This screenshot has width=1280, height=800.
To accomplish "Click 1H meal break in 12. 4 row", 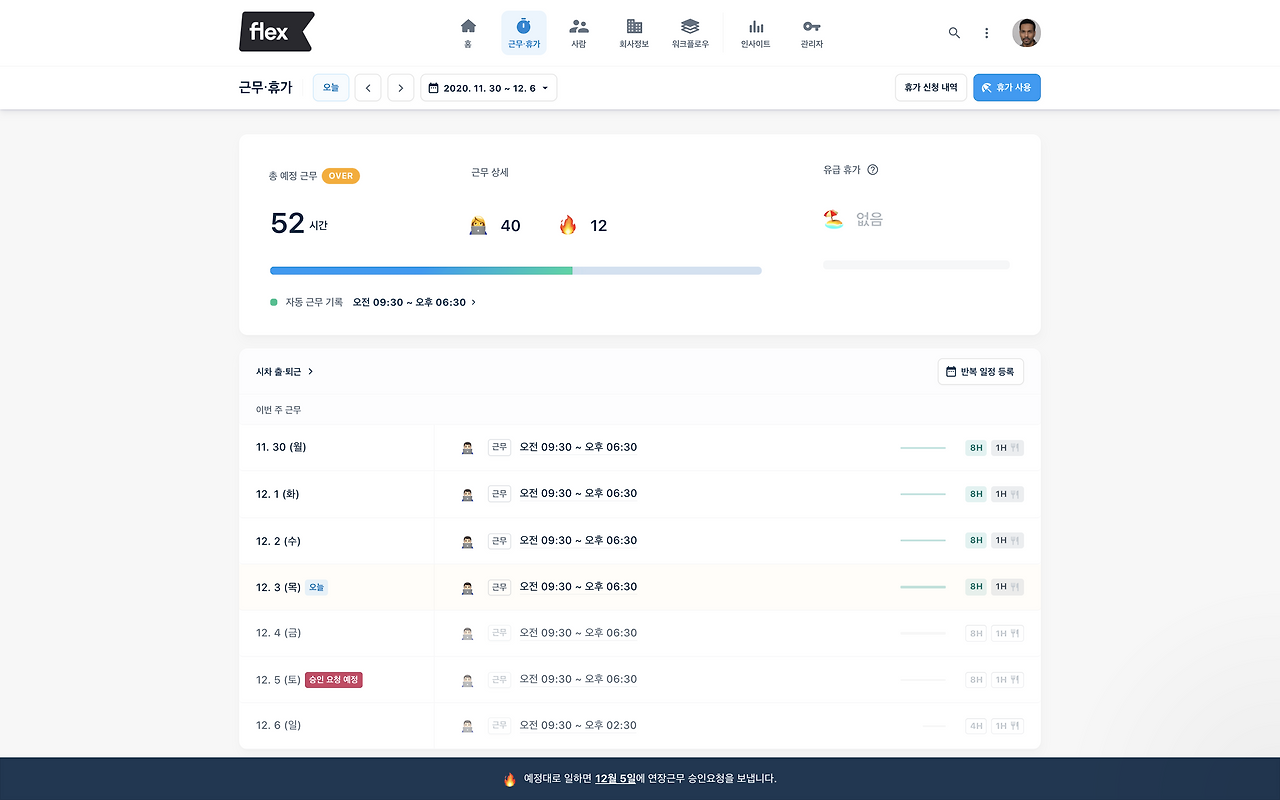I will [1007, 633].
